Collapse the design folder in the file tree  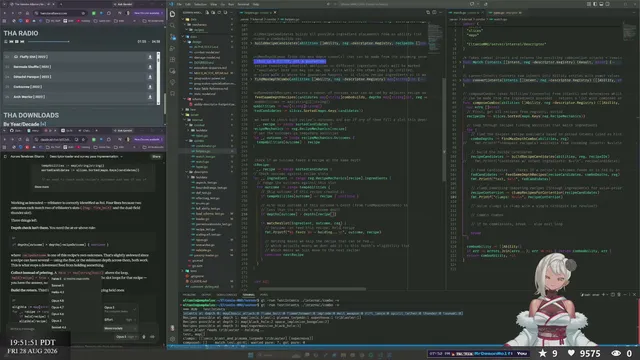196,42
